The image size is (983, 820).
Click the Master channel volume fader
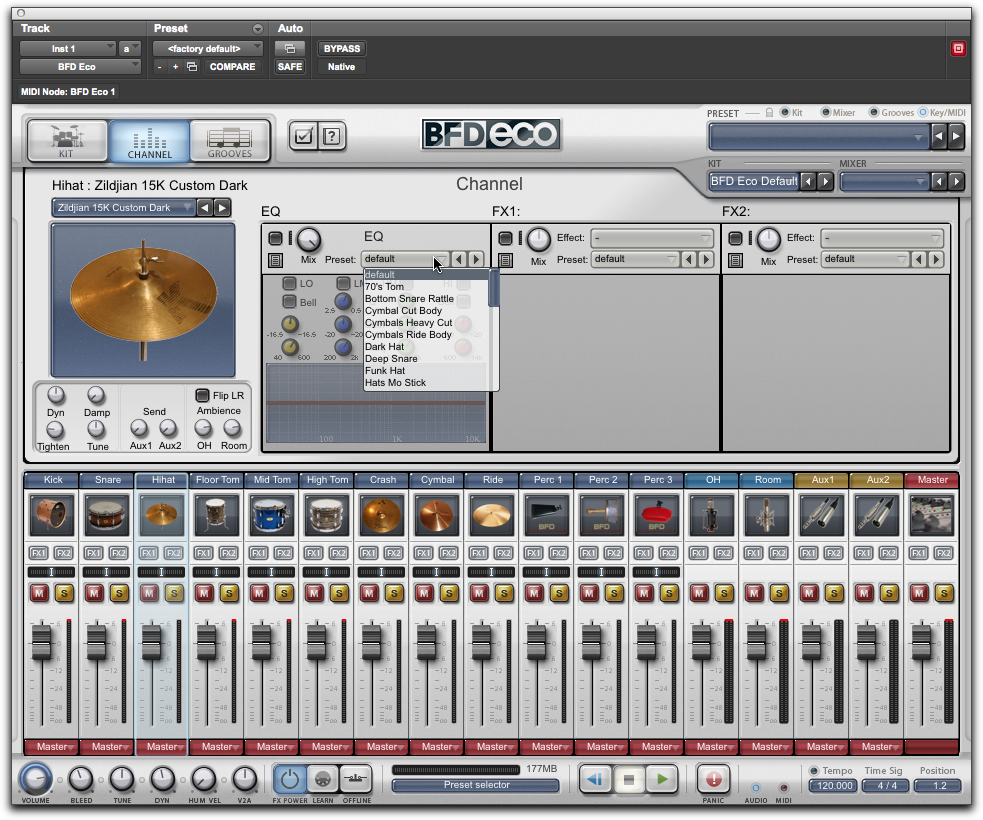(x=922, y=642)
